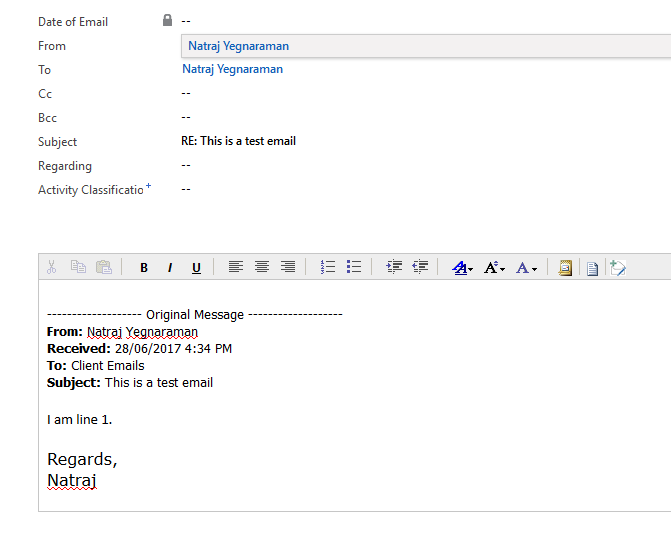
Task: Click the misspelled word Natraj in signature
Action: click(72, 481)
